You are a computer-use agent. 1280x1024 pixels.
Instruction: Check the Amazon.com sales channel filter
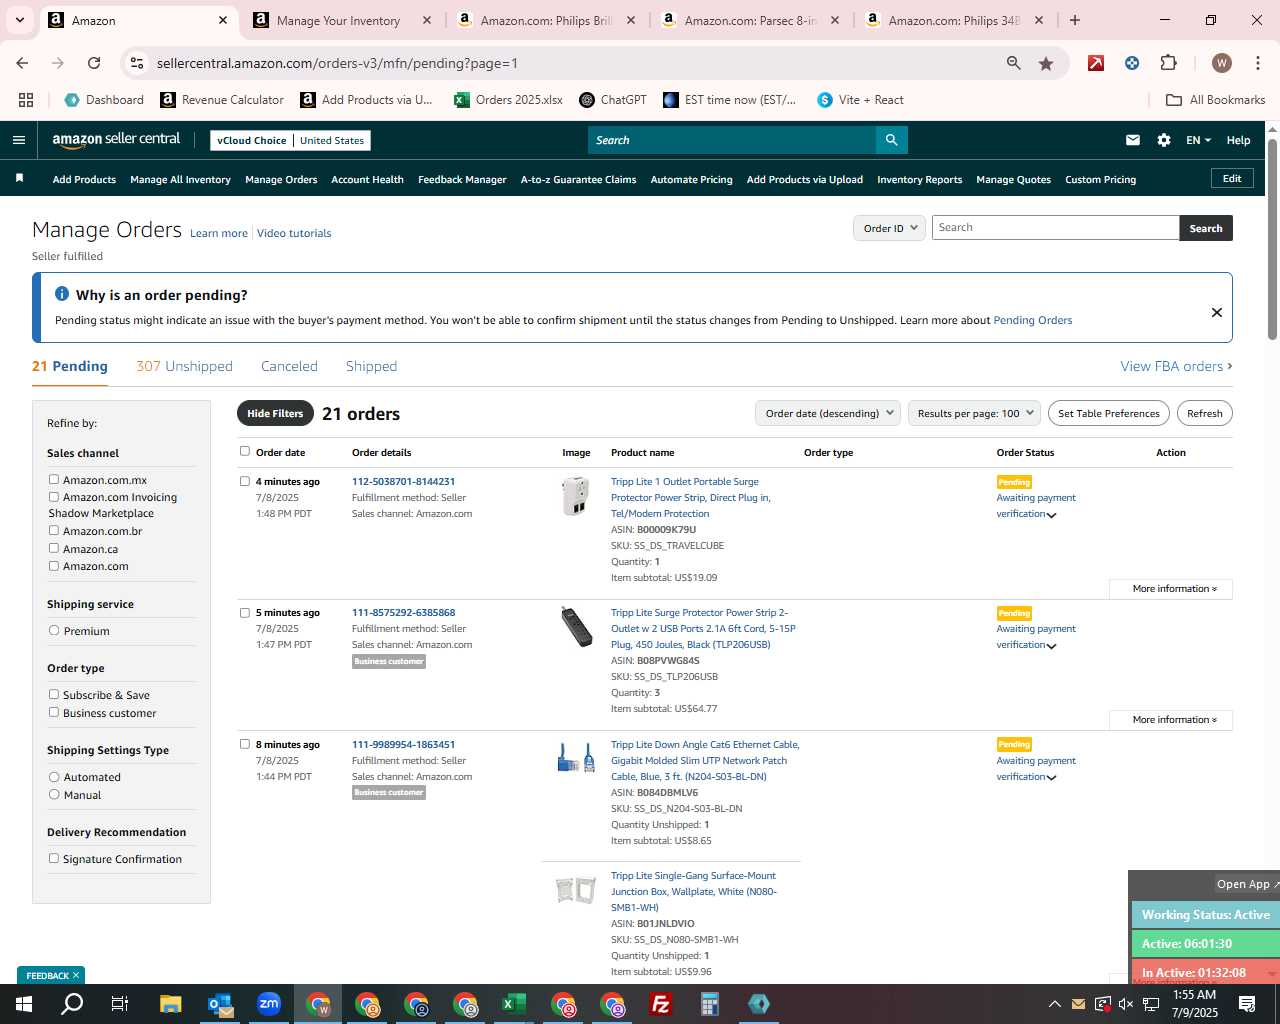[x=54, y=566]
